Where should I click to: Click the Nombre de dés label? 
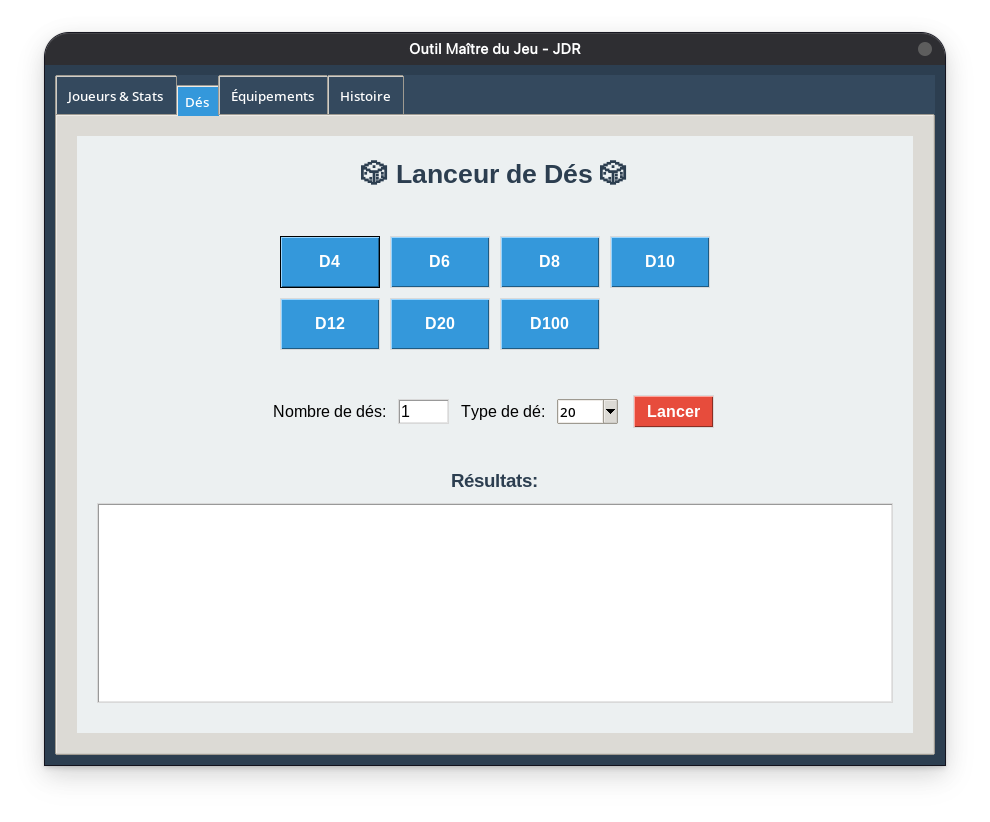(329, 412)
